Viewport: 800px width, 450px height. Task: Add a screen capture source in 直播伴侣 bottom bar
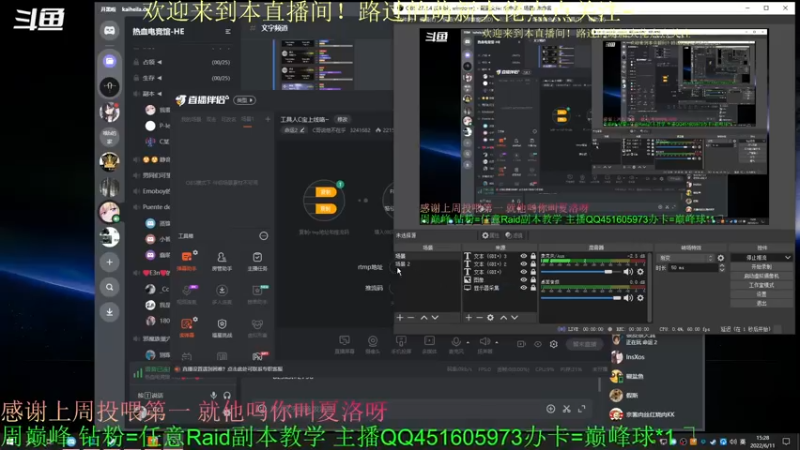(x=344, y=344)
